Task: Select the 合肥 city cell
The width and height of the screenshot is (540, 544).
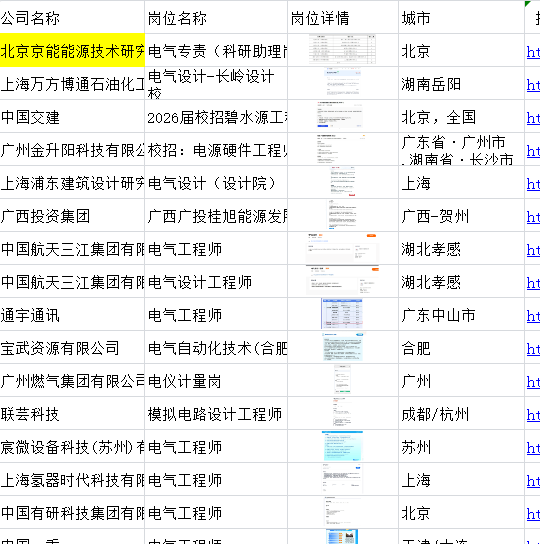Action: [x=461, y=347]
